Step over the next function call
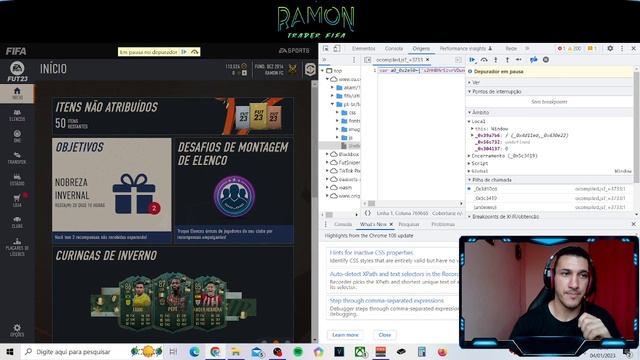Image resolution: width=640 pixels, height=360 pixels. 484,60
